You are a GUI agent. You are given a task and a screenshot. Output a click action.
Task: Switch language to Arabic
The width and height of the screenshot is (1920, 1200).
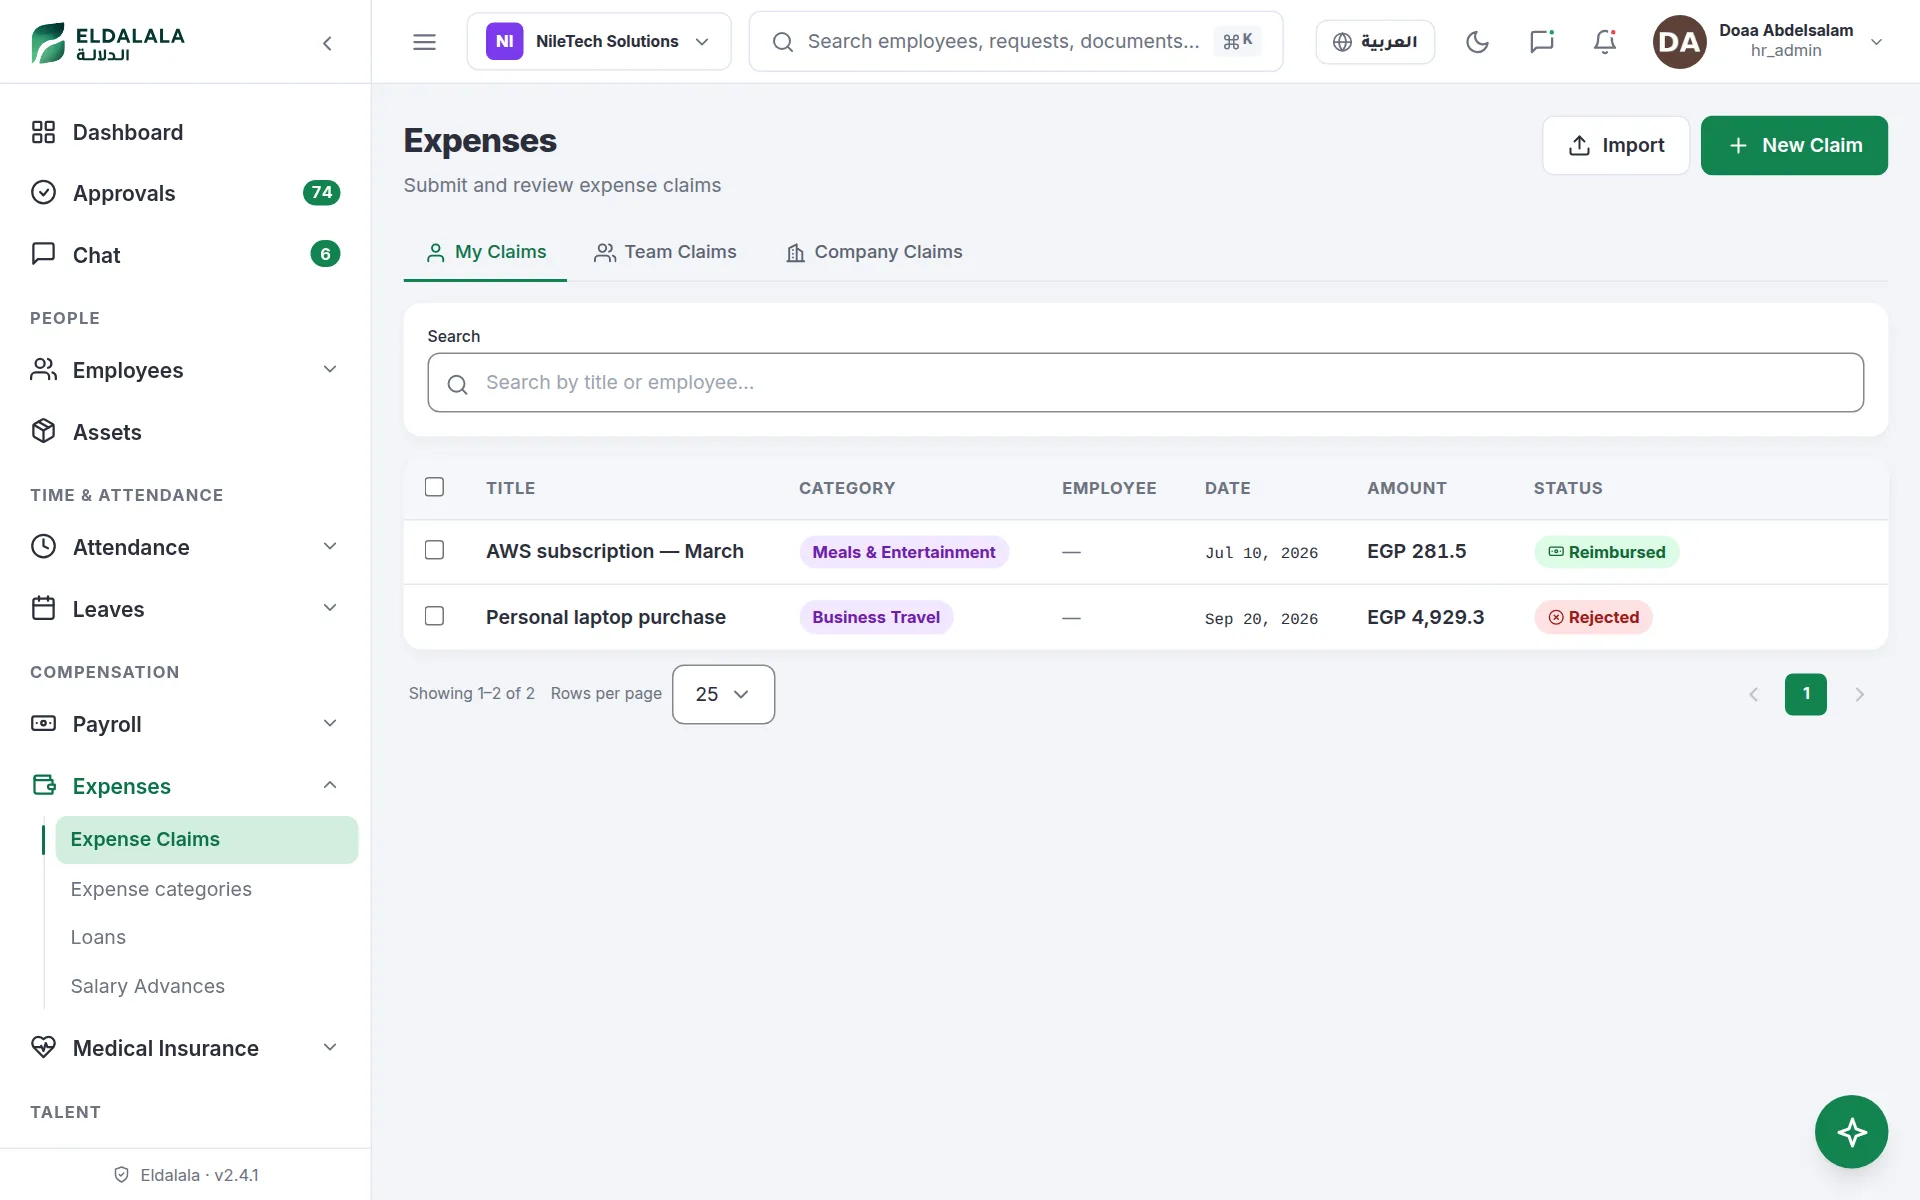(x=1375, y=42)
